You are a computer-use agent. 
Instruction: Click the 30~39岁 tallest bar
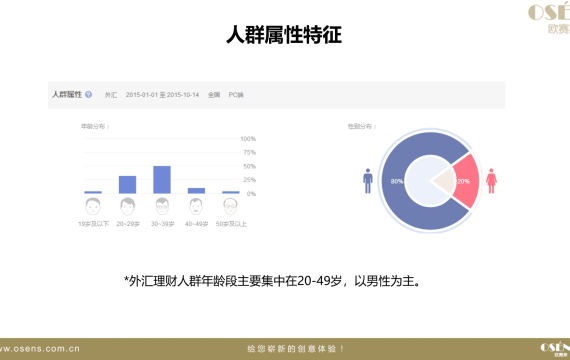162,180
